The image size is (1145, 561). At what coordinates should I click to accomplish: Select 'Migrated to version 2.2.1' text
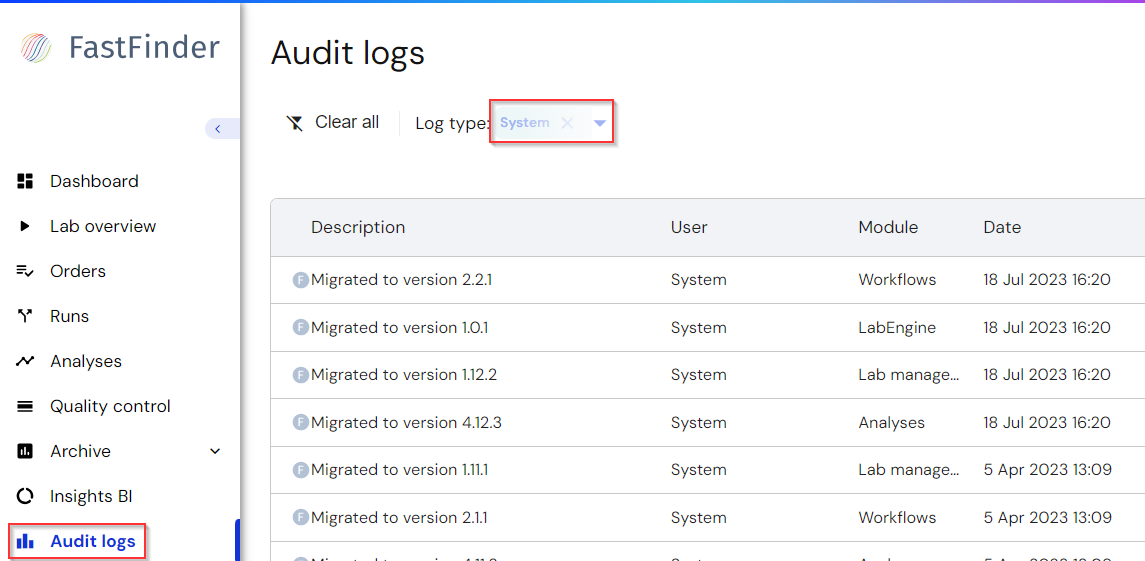coord(402,280)
